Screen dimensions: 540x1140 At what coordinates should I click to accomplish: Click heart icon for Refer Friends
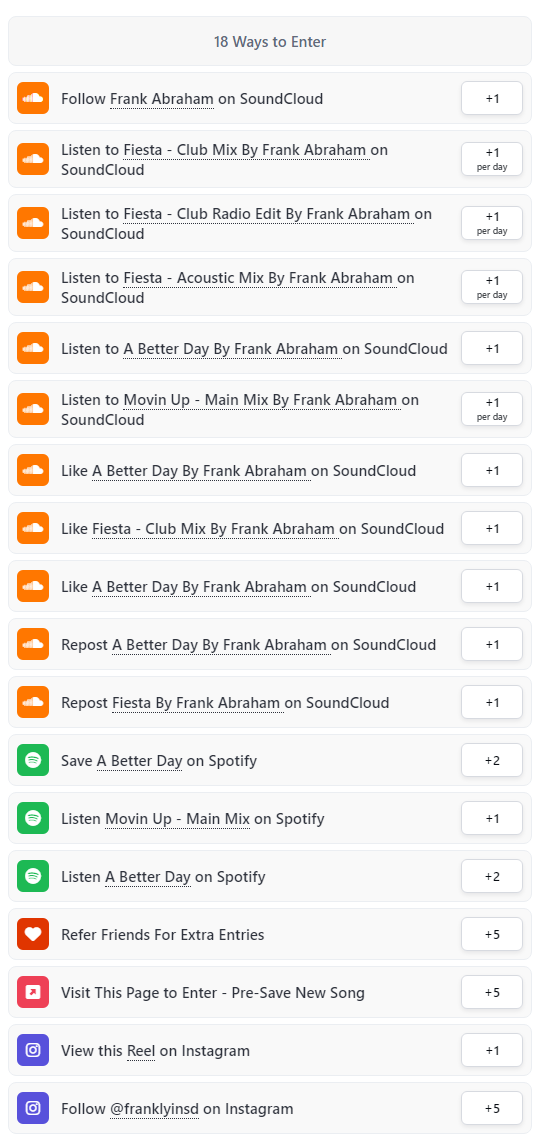[x=33, y=934]
